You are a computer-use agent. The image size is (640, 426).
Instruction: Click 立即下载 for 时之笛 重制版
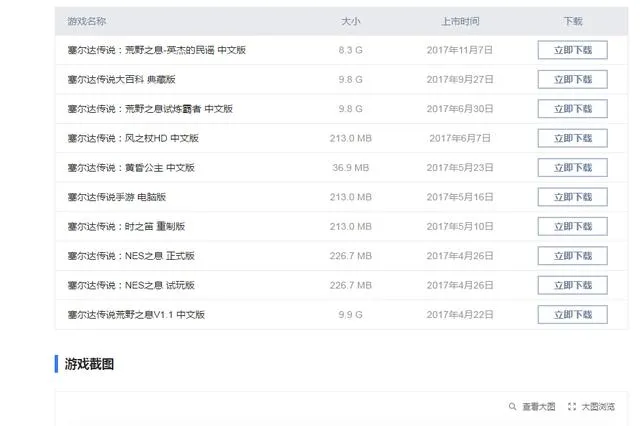(x=572, y=226)
